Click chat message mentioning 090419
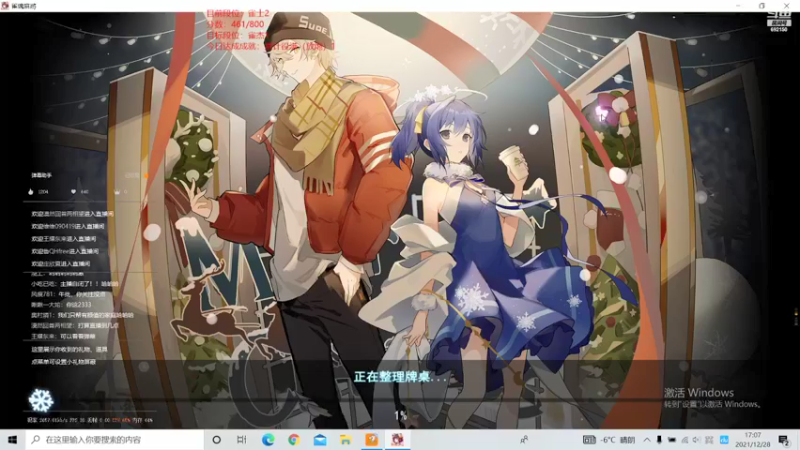This screenshot has height=450, width=800. (x=67, y=226)
